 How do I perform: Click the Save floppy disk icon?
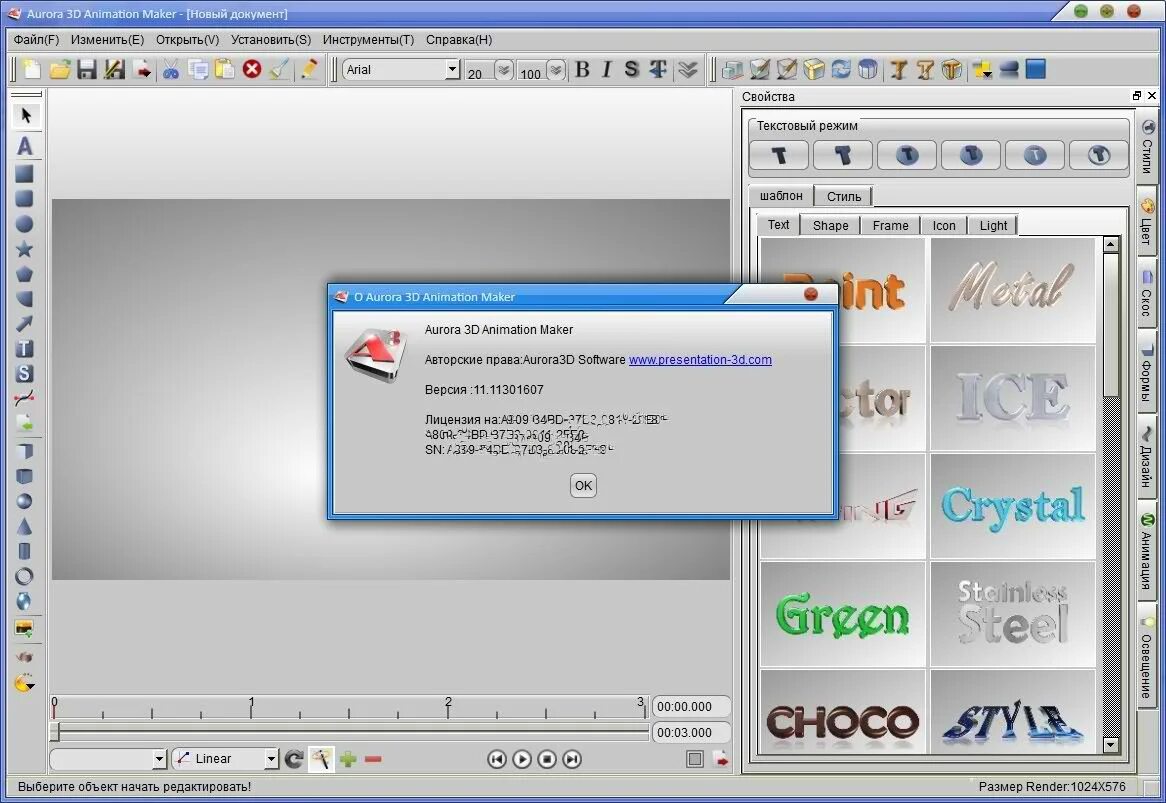(x=87, y=69)
